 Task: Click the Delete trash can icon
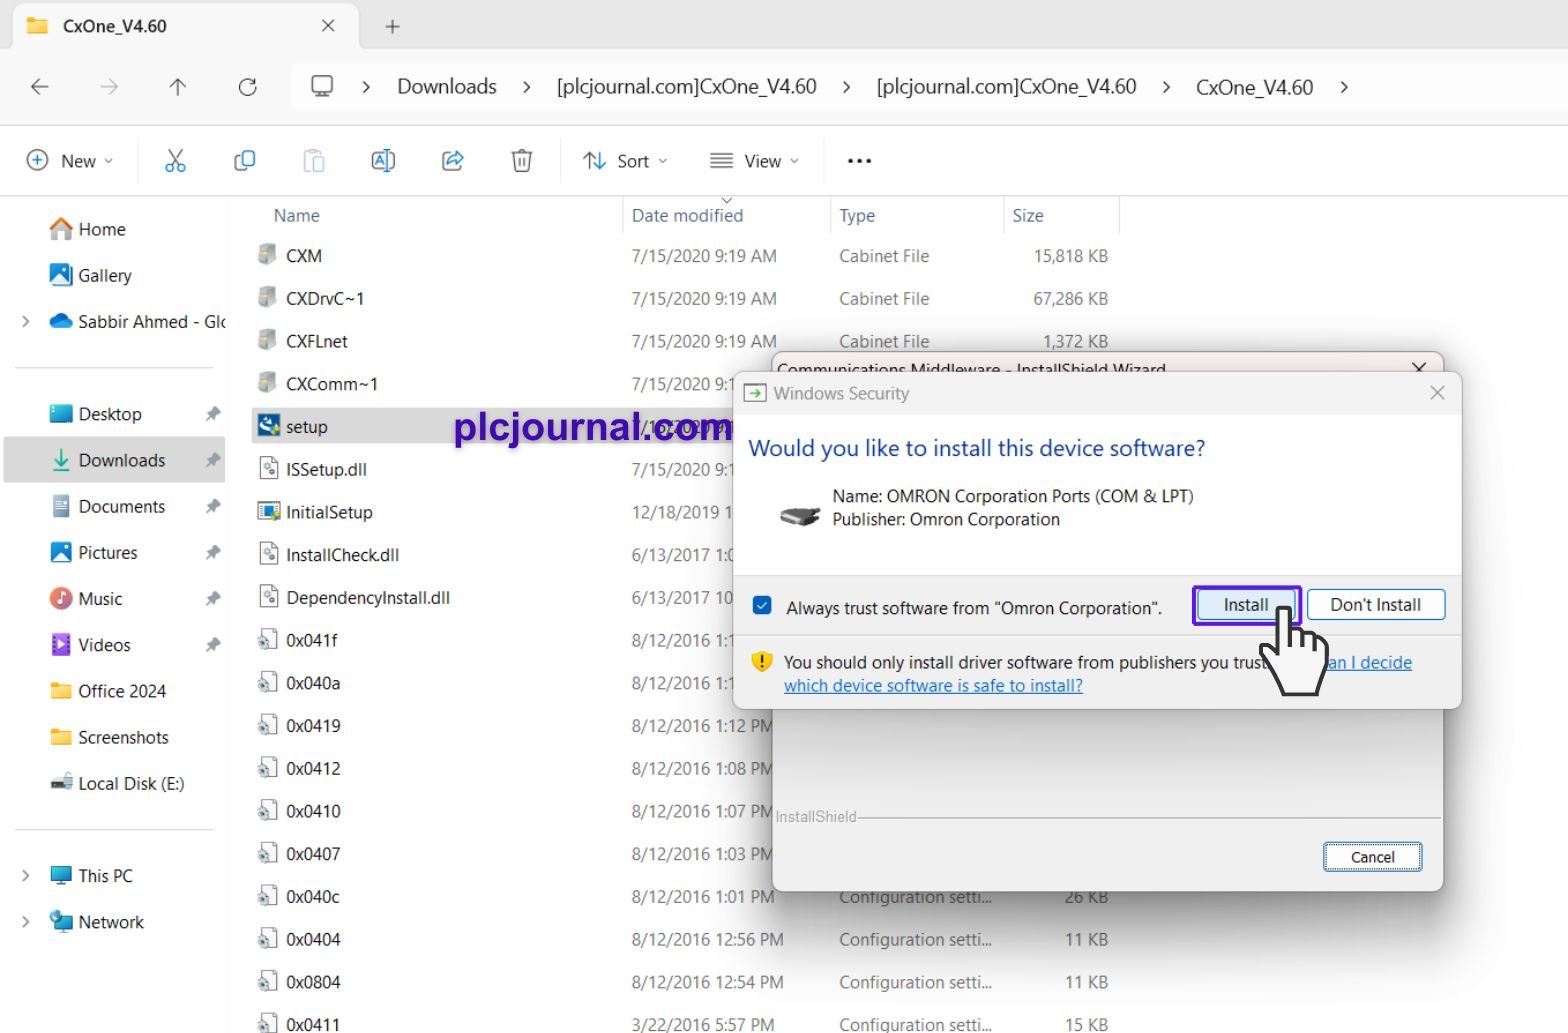click(x=522, y=161)
